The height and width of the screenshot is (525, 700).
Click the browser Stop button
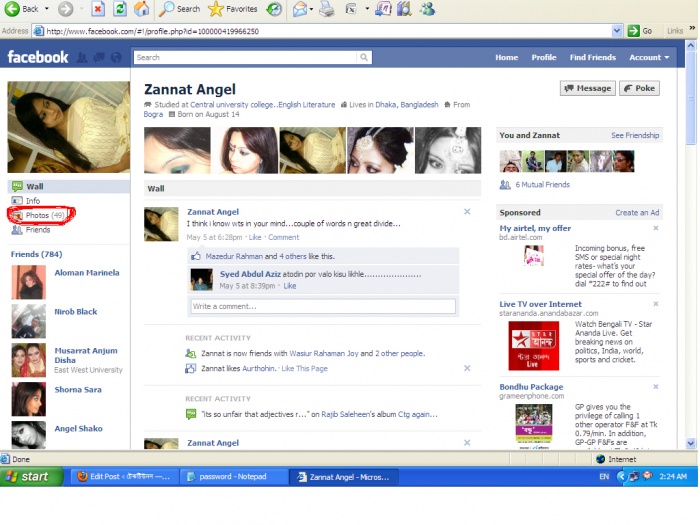click(x=98, y=9)
